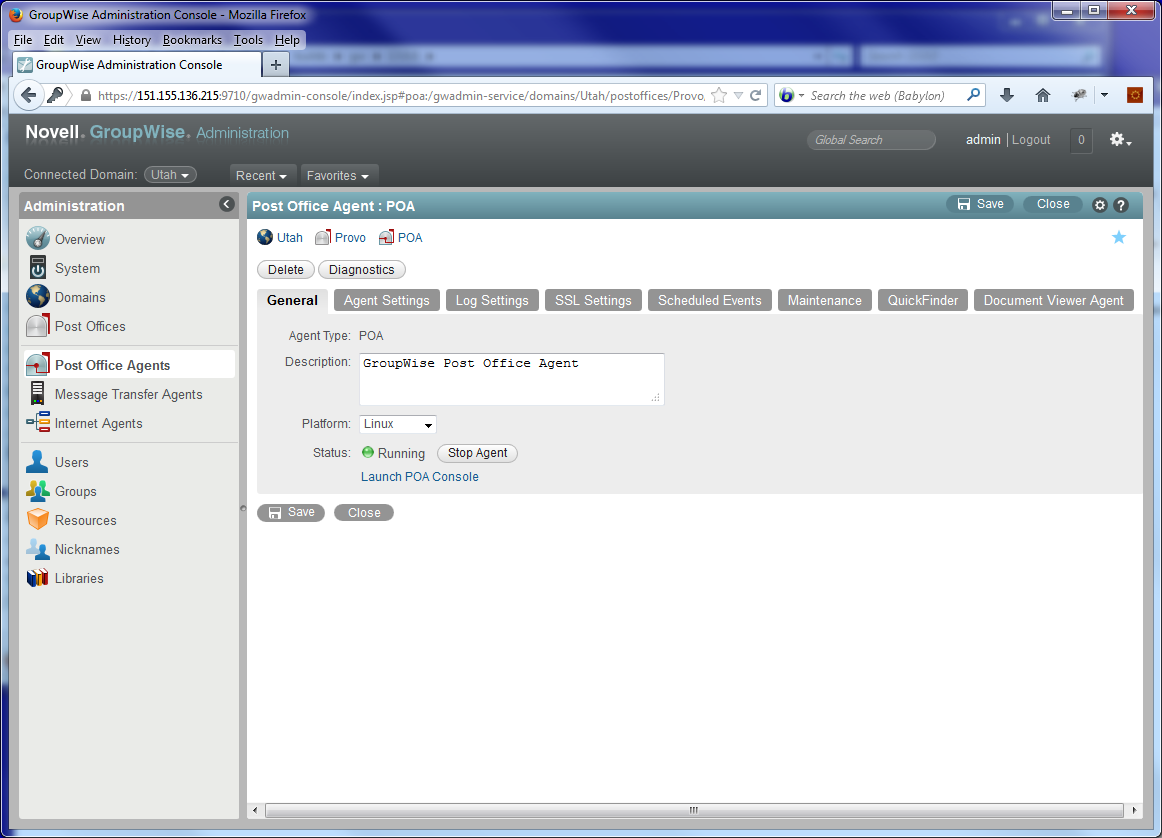The image size is (1162, 838).
Task: Go to Firefox home page icon
Action: [1043, 95]
